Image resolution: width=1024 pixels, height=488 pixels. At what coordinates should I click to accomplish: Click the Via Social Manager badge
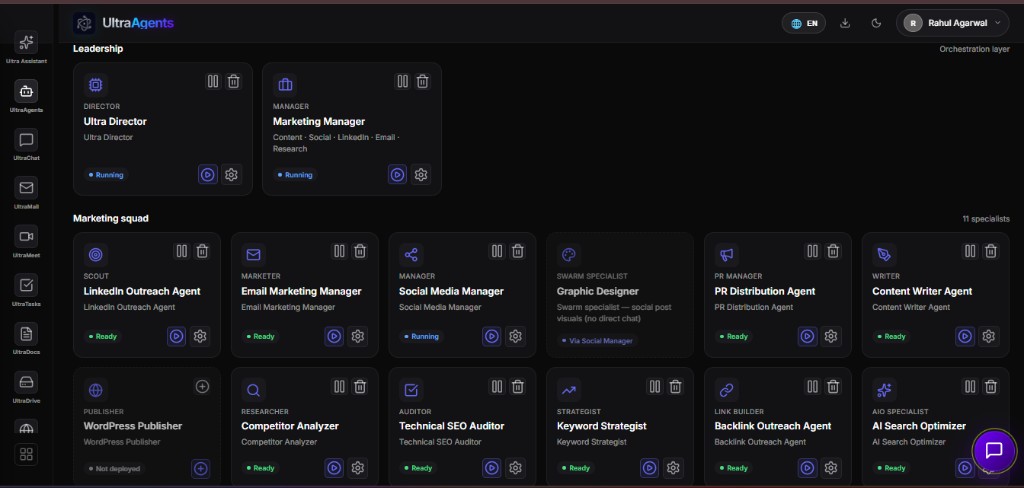[x=597, y=341]
